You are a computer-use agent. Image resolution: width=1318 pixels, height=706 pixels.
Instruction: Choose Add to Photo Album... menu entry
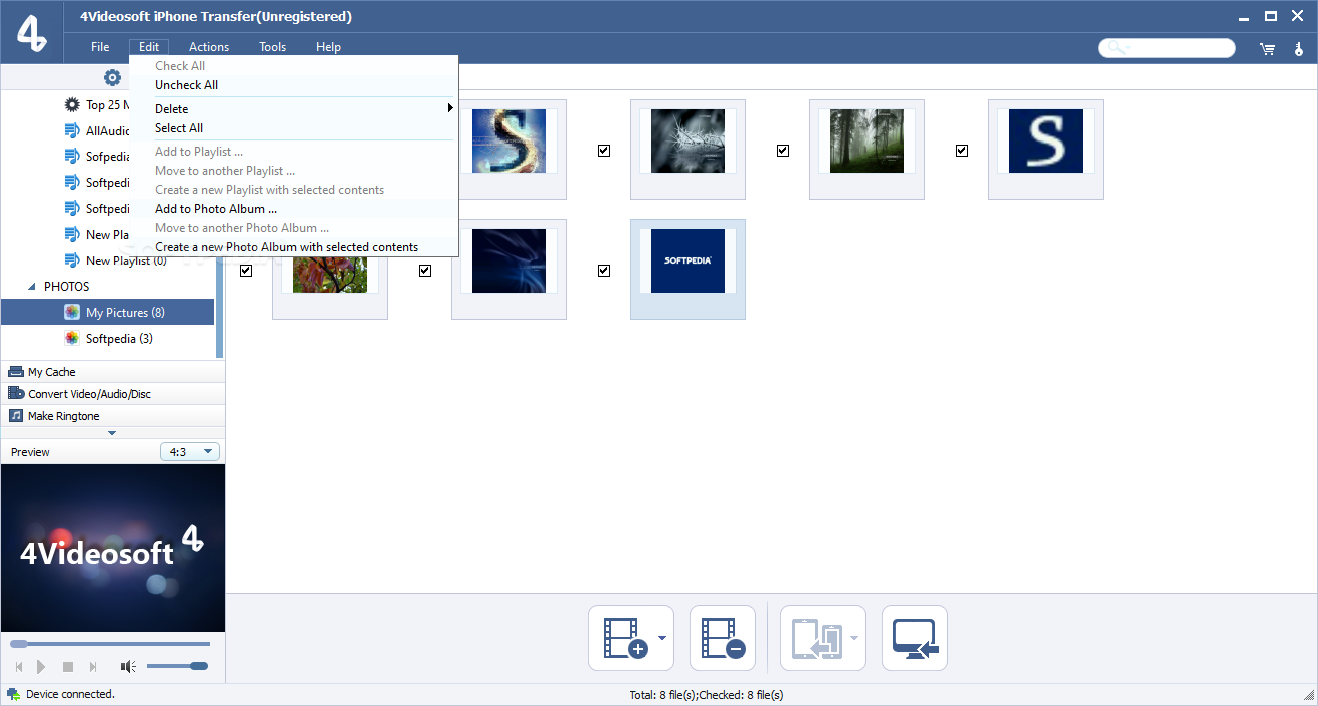pyautogui.click(x=294, y=209)
